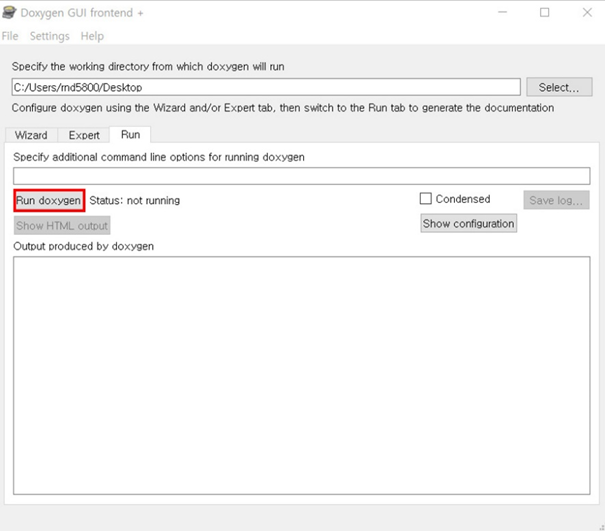The image size is (605, 531).
Task: Focus the additional command line options field
Action: click(x=301, y=176)
